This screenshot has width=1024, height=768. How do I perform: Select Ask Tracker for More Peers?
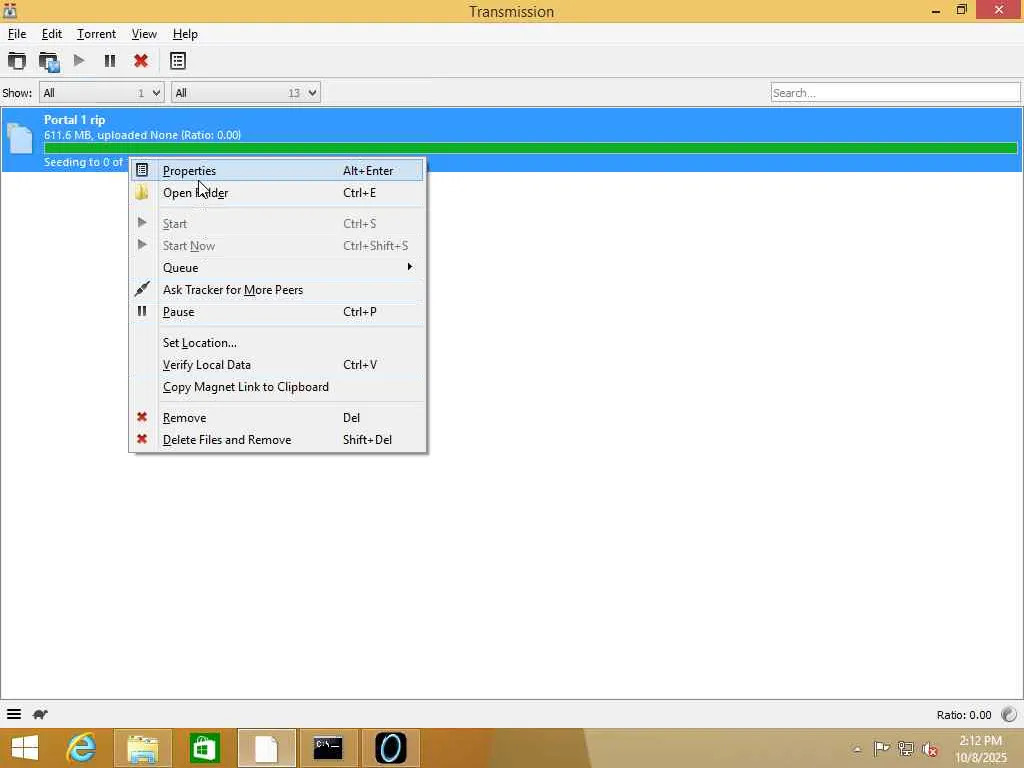(278, 289)
